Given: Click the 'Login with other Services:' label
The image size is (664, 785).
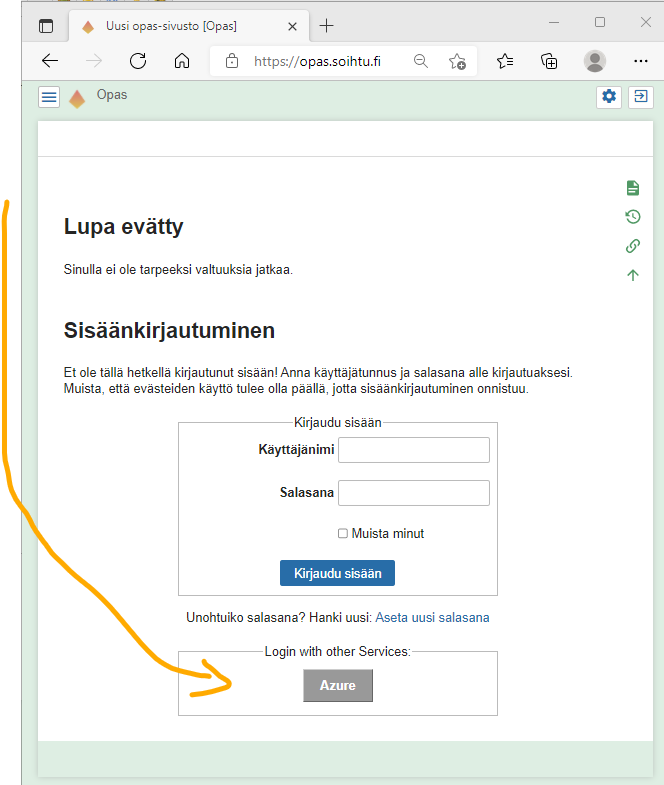Looking at the screenshot, I should click(x=338, y=651).
